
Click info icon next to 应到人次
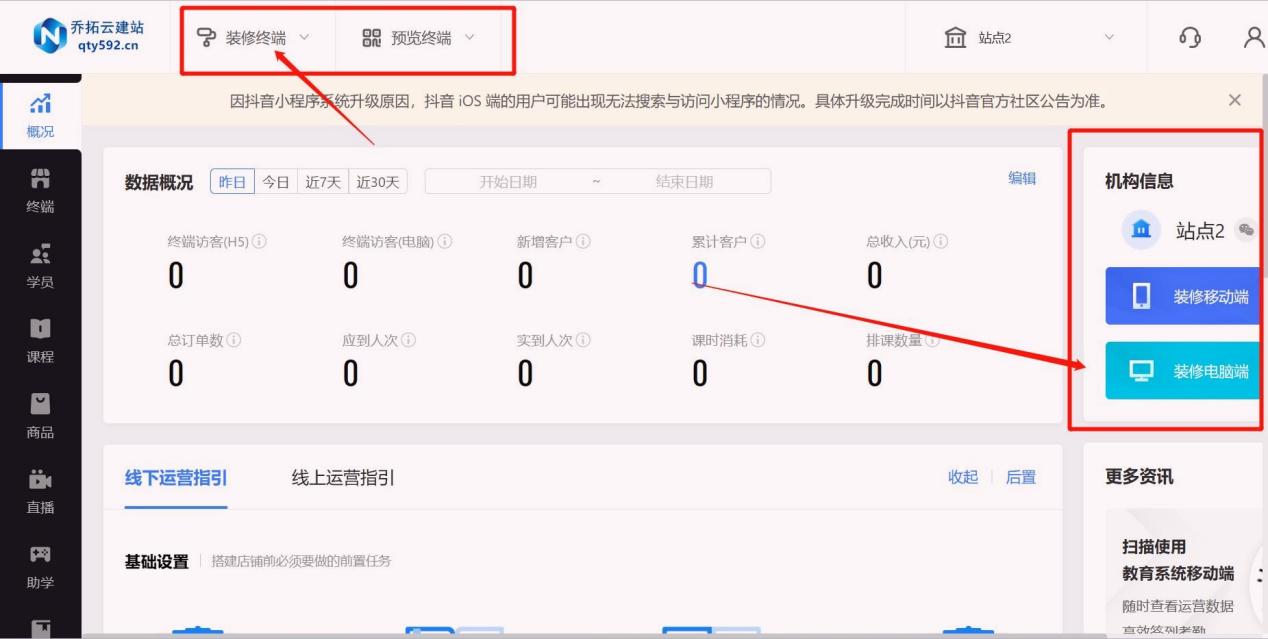pos(408,340)
